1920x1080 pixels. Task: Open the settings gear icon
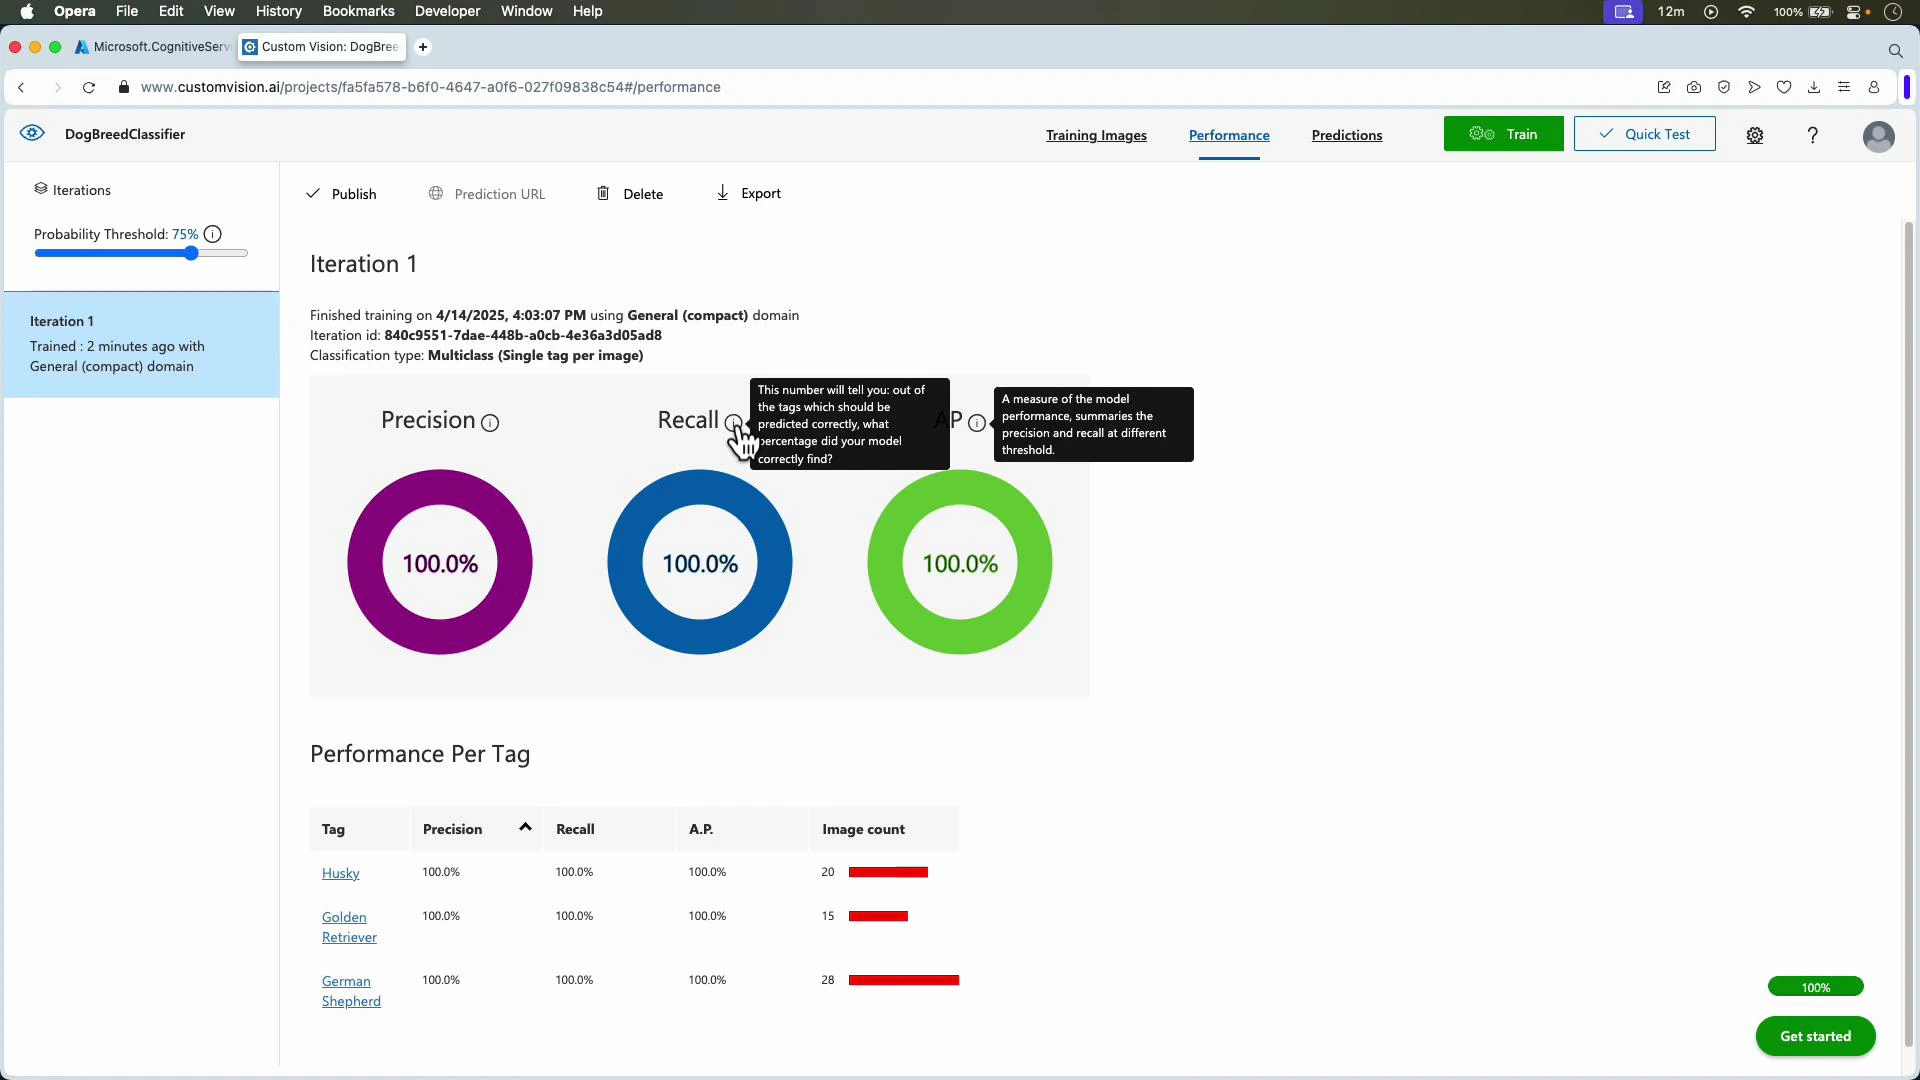pos(1755,135)
